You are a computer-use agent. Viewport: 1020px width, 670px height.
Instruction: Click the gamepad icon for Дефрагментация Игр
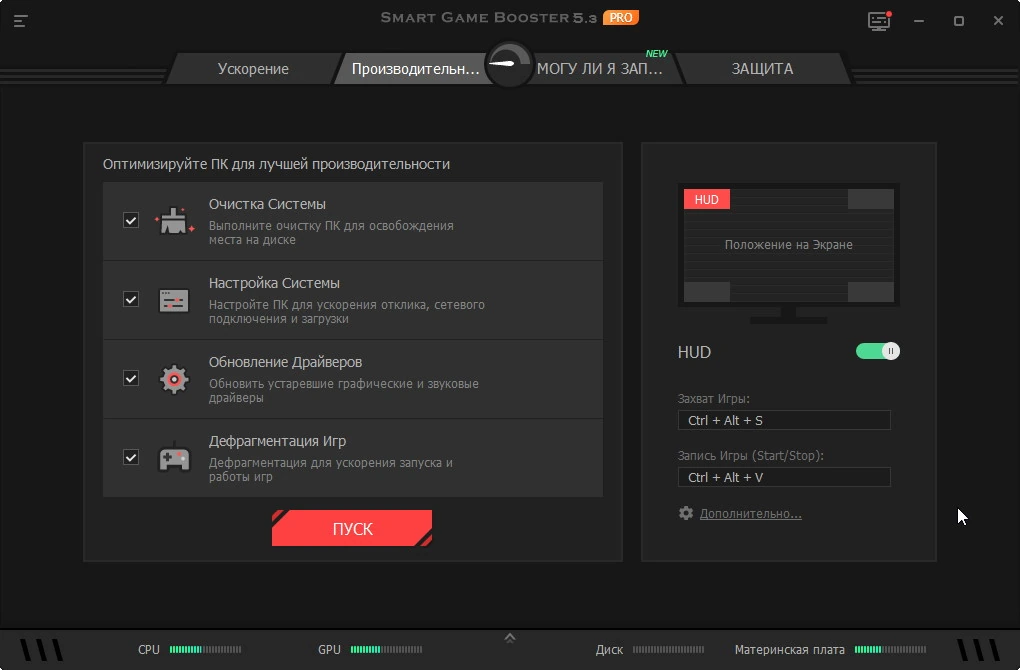point(174,458)
